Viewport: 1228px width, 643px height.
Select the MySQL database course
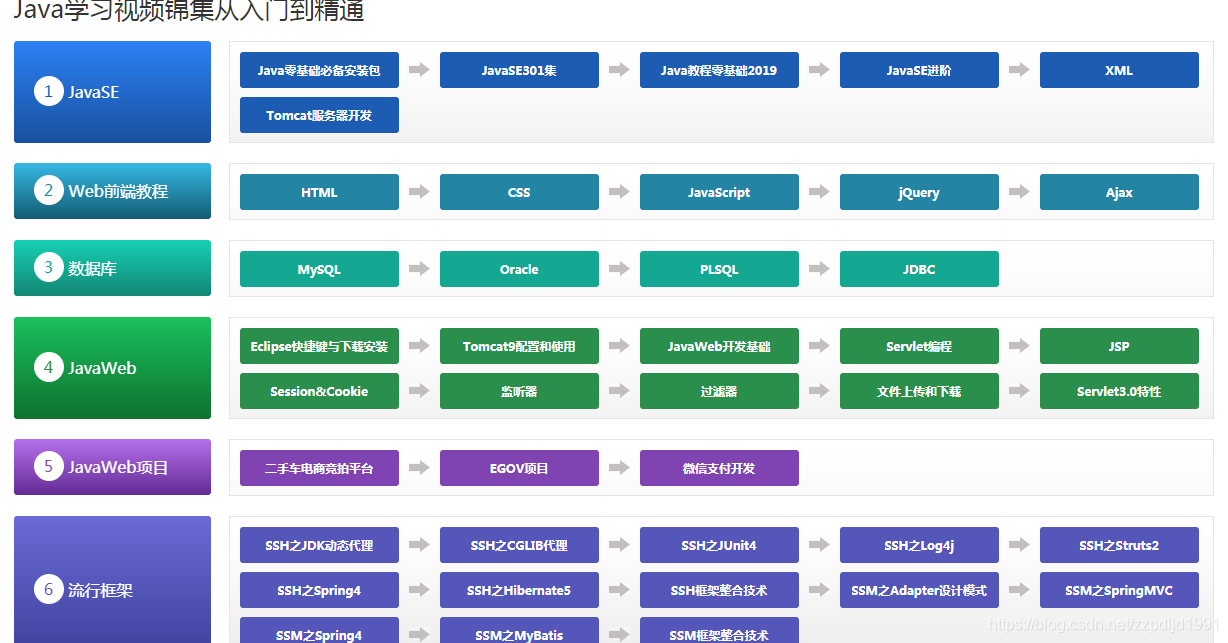(x=319, y=269)
